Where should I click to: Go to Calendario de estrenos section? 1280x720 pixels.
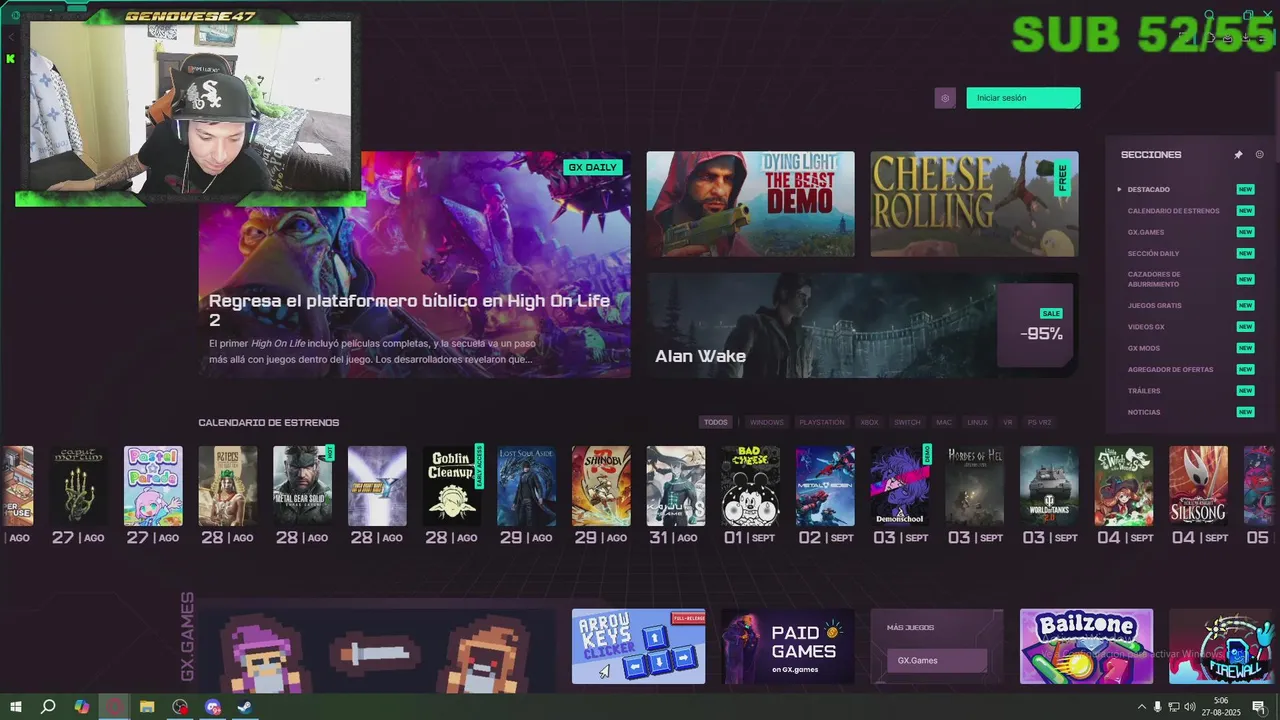point(1173,211)
